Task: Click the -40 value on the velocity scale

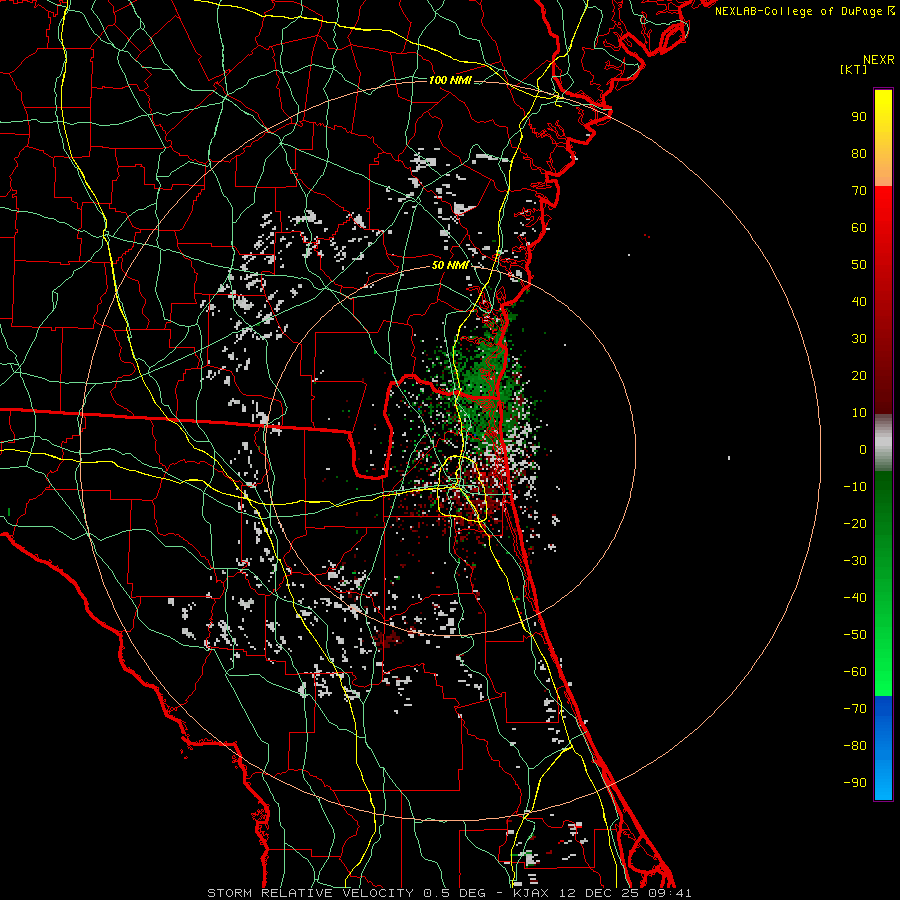Action: [x=855, y=598]
